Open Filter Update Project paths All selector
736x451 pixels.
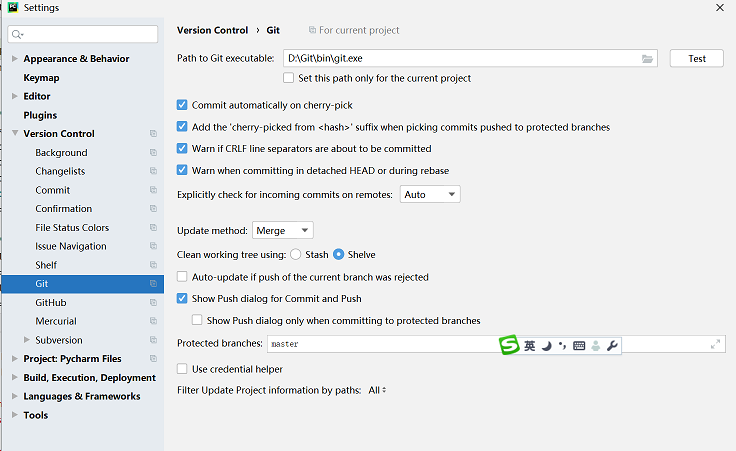377,390
